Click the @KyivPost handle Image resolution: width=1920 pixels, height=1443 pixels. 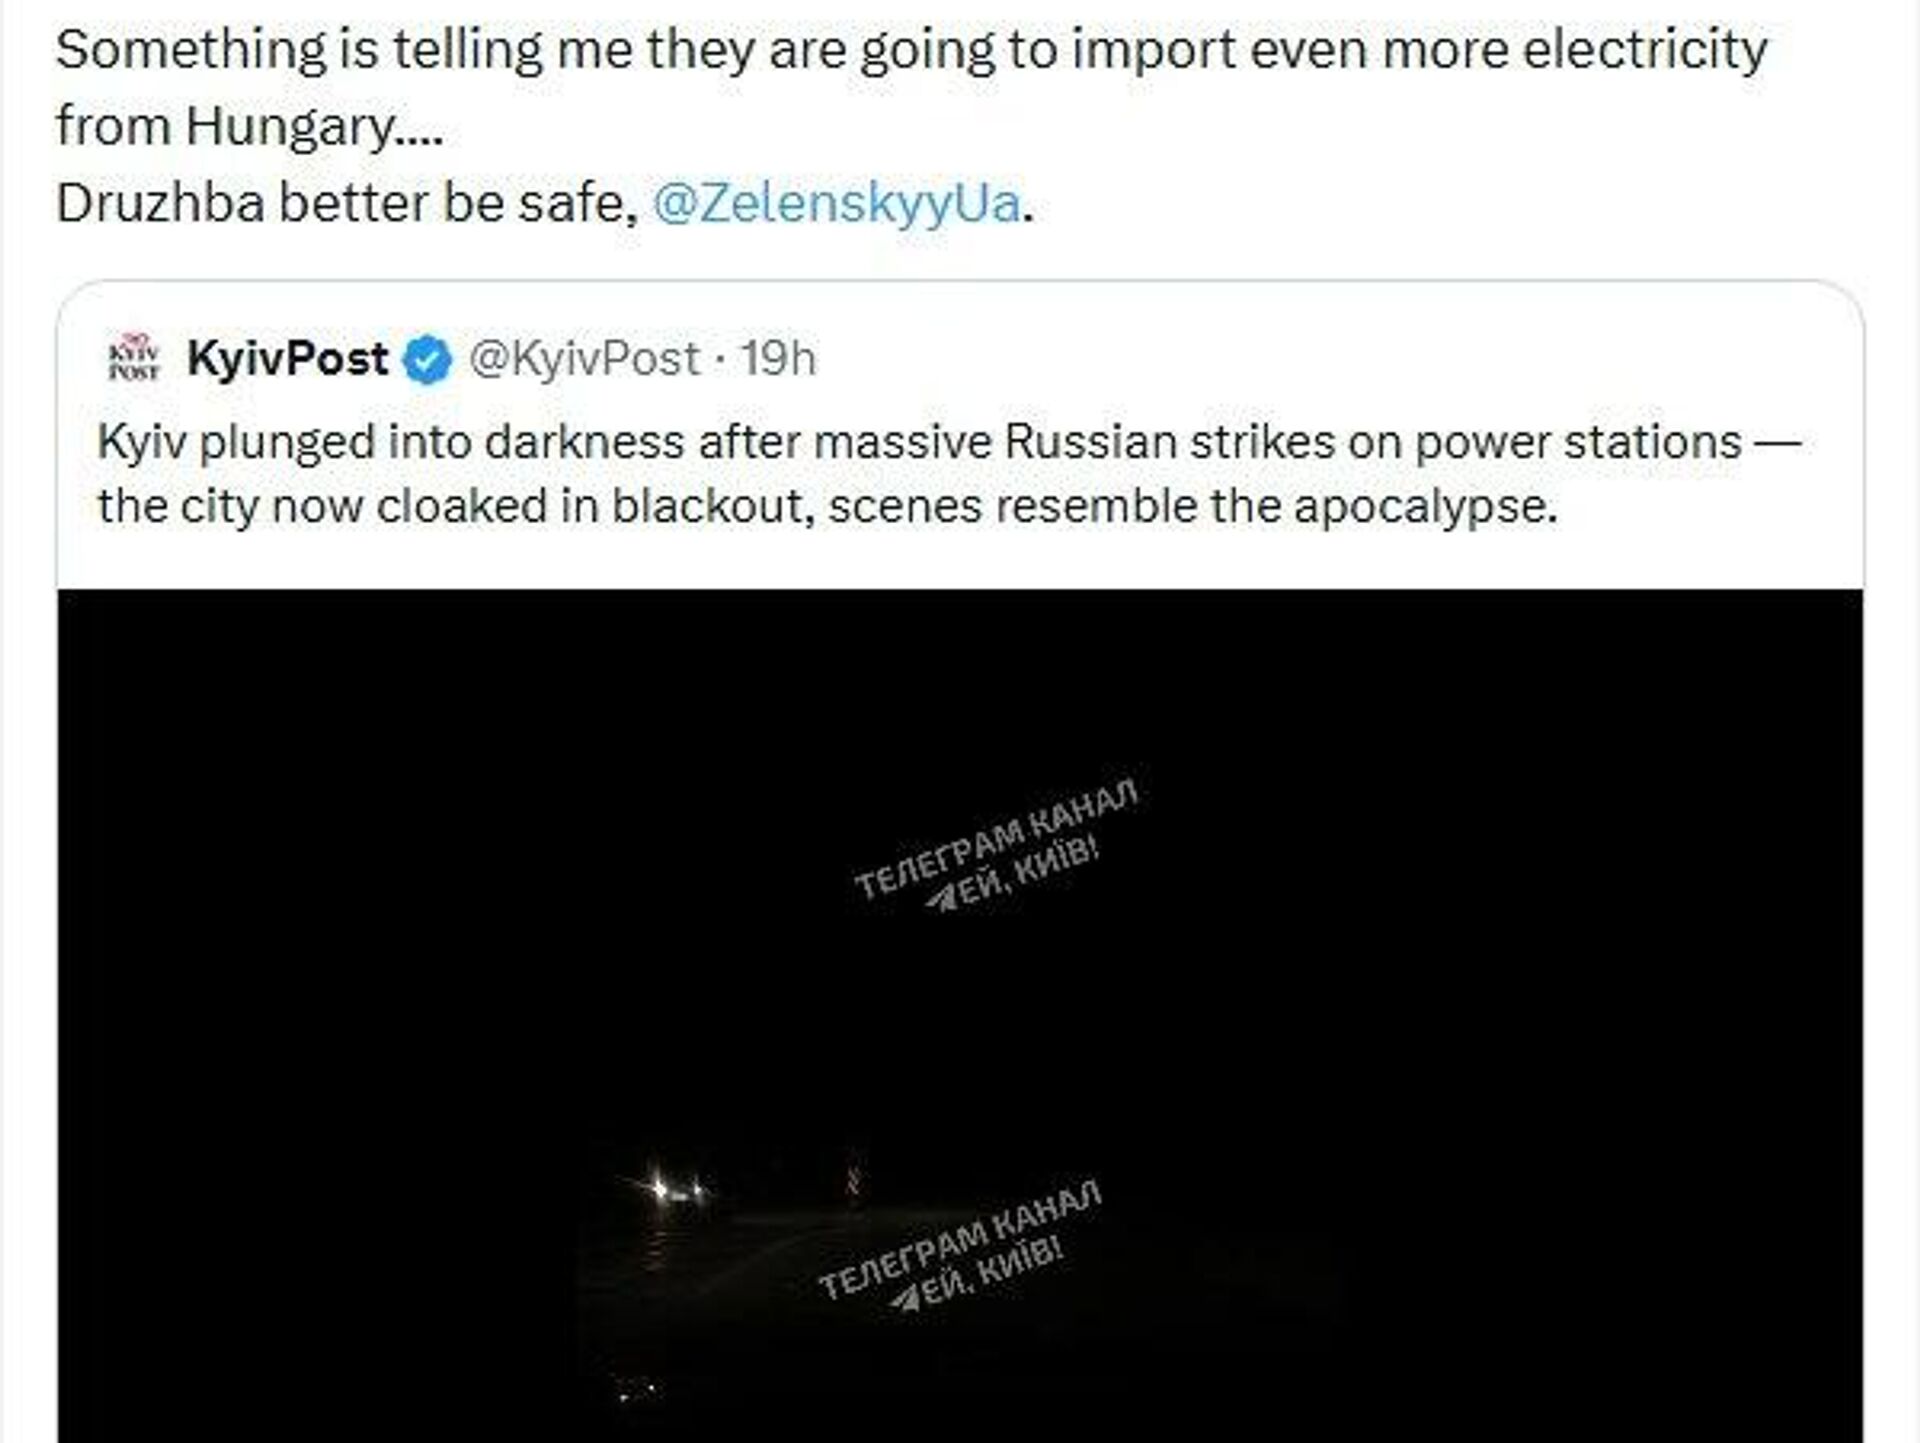[584, 358]
